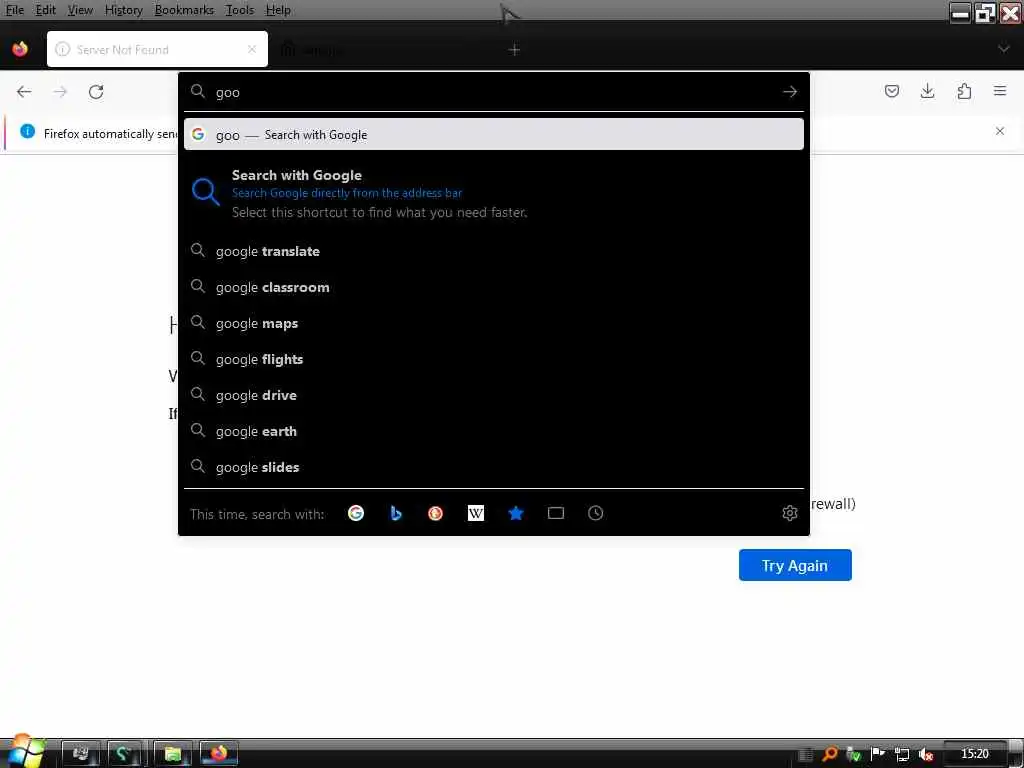Search open Tabs using the tab icon
The height and width of the screenshot is (768, 1024).
point(556,513)
